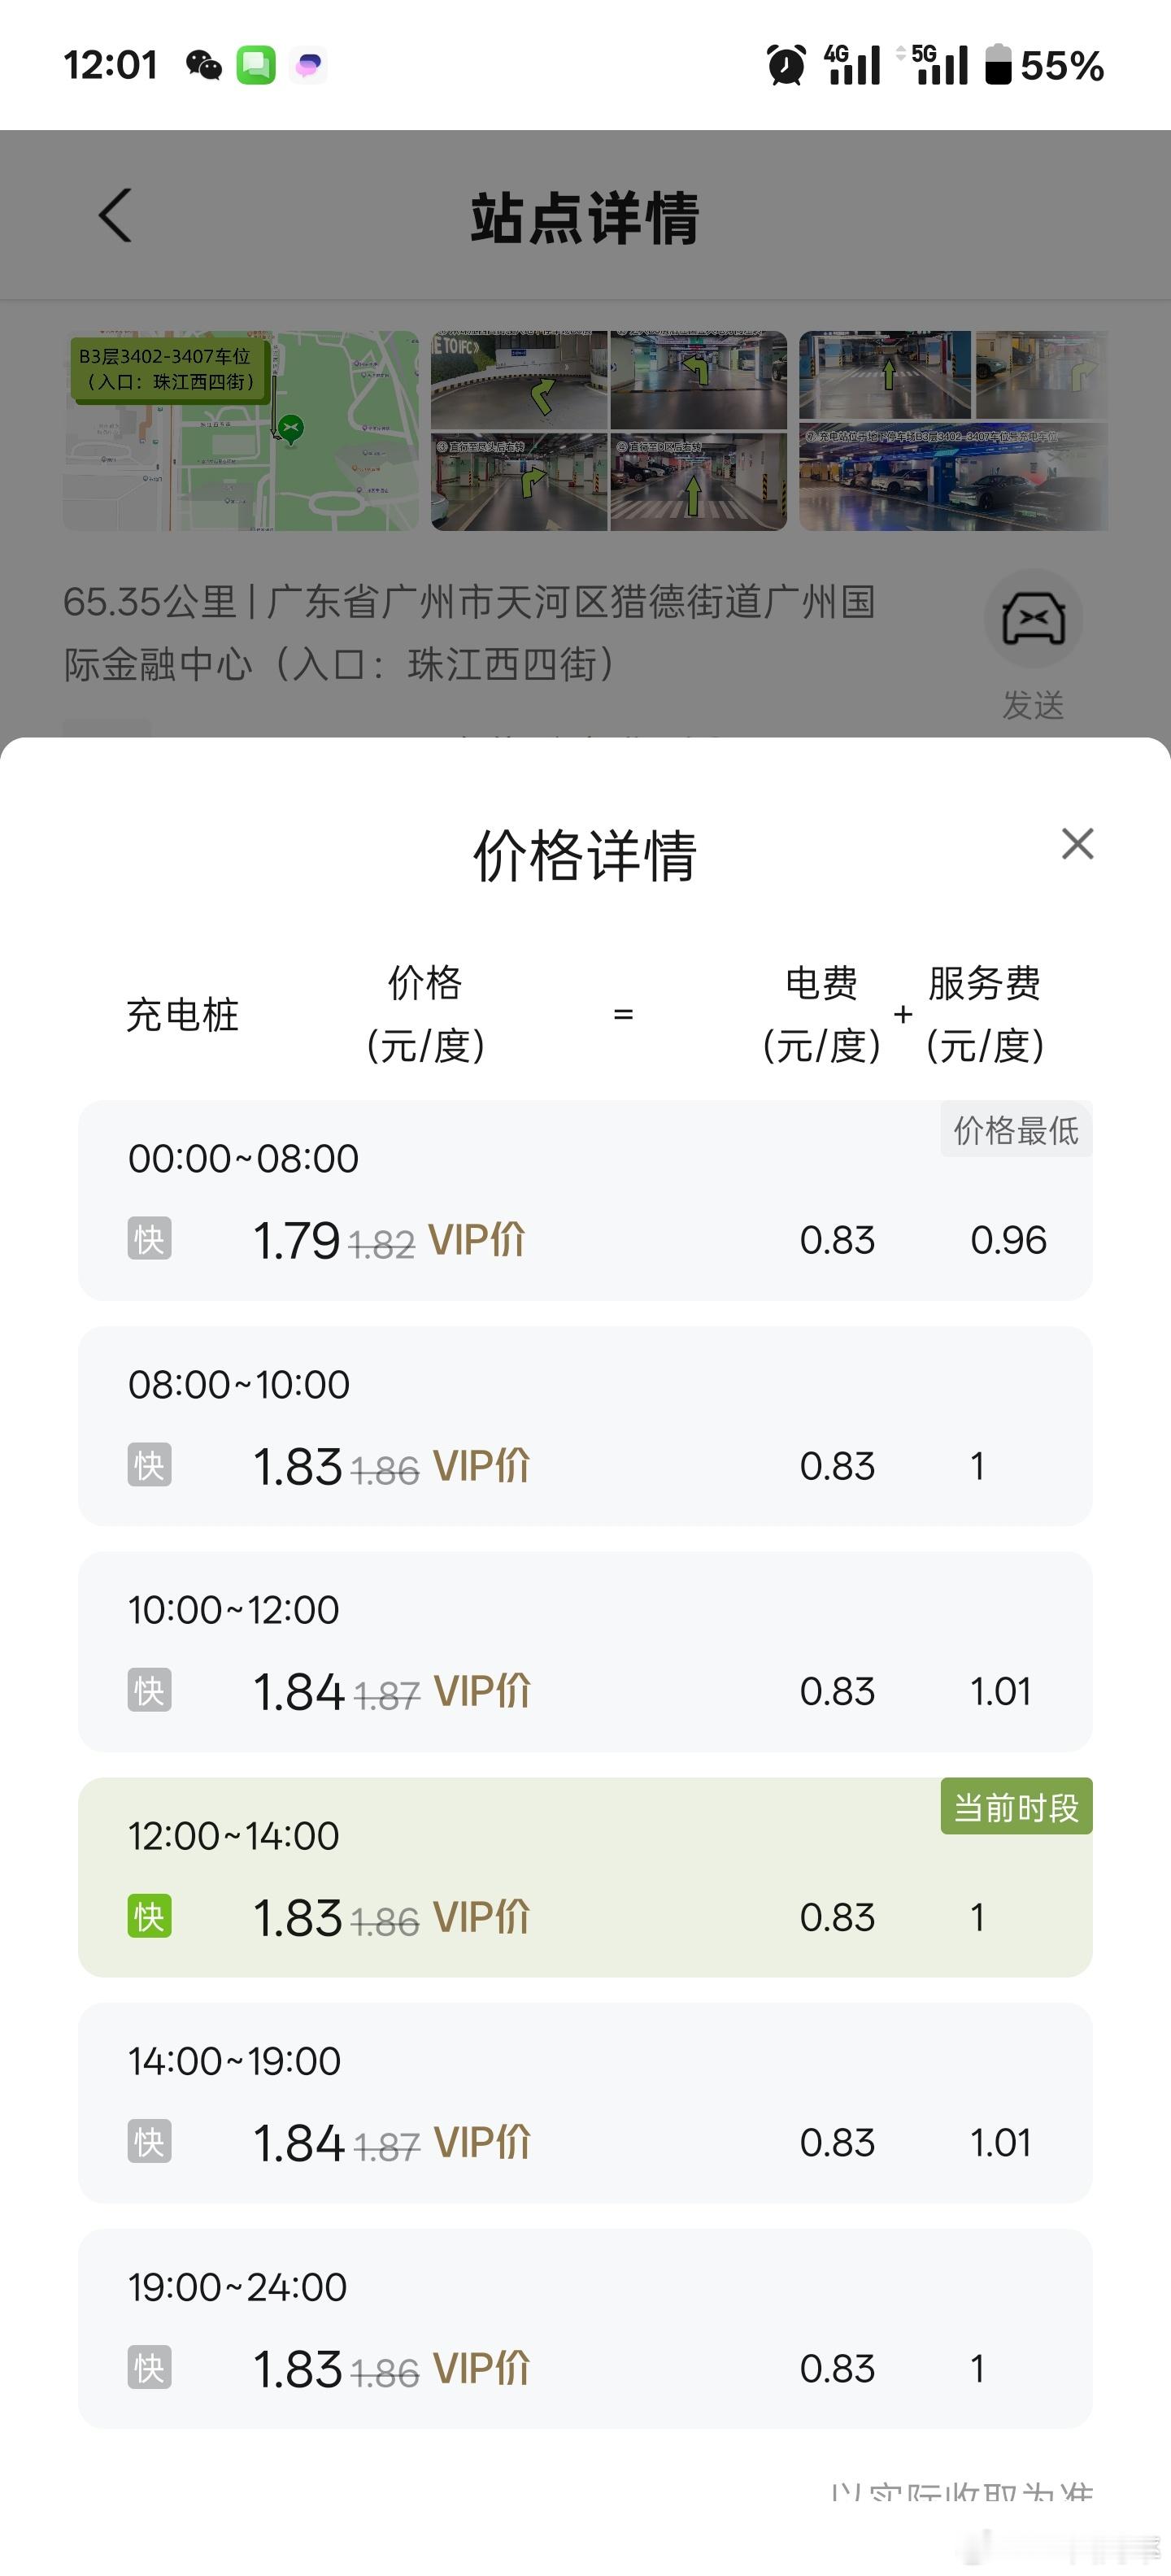The height and width of the screenshot is (2576, 1171).
Task: Tap the back arrow on station details
Action: pyautogui.click(x=115, y=215)
